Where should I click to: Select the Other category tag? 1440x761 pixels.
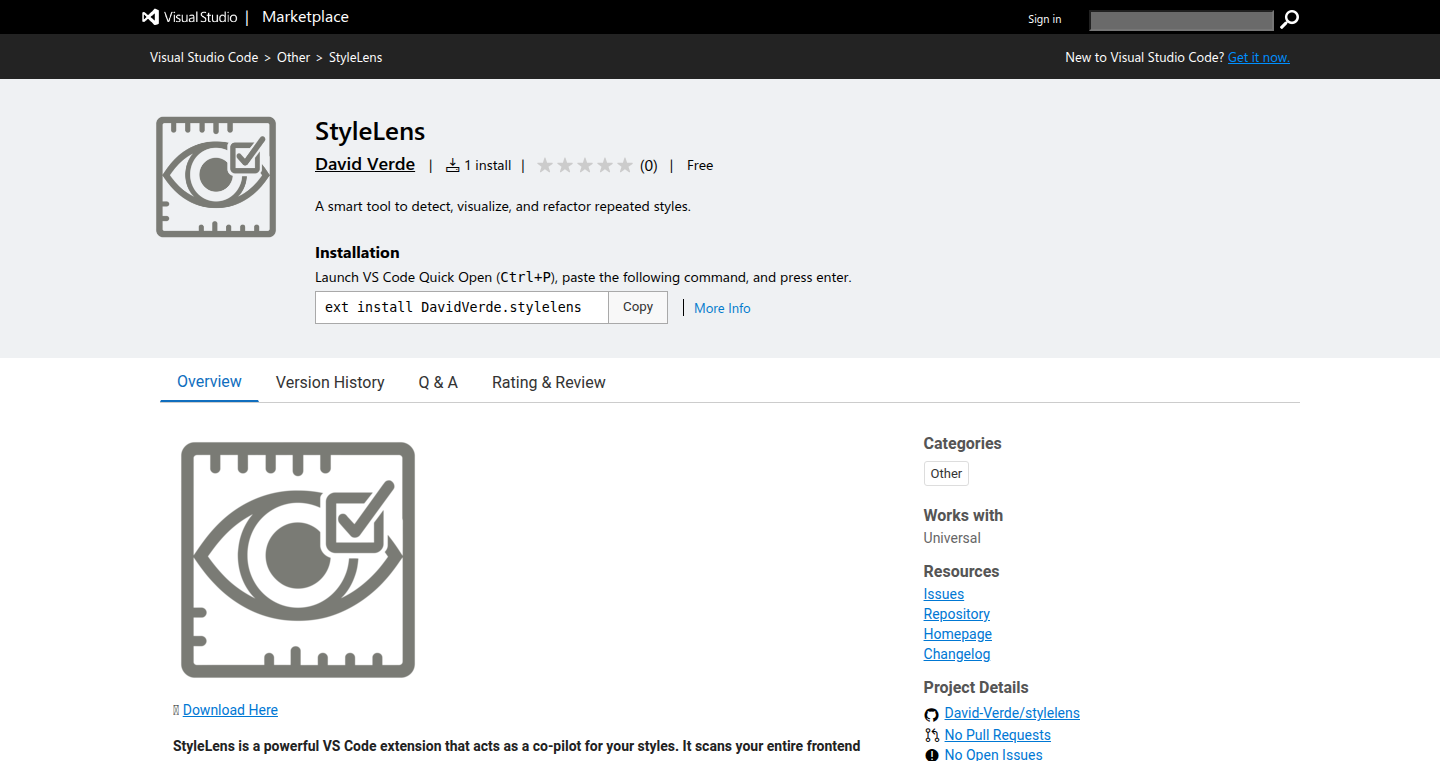tap(946, 473)
